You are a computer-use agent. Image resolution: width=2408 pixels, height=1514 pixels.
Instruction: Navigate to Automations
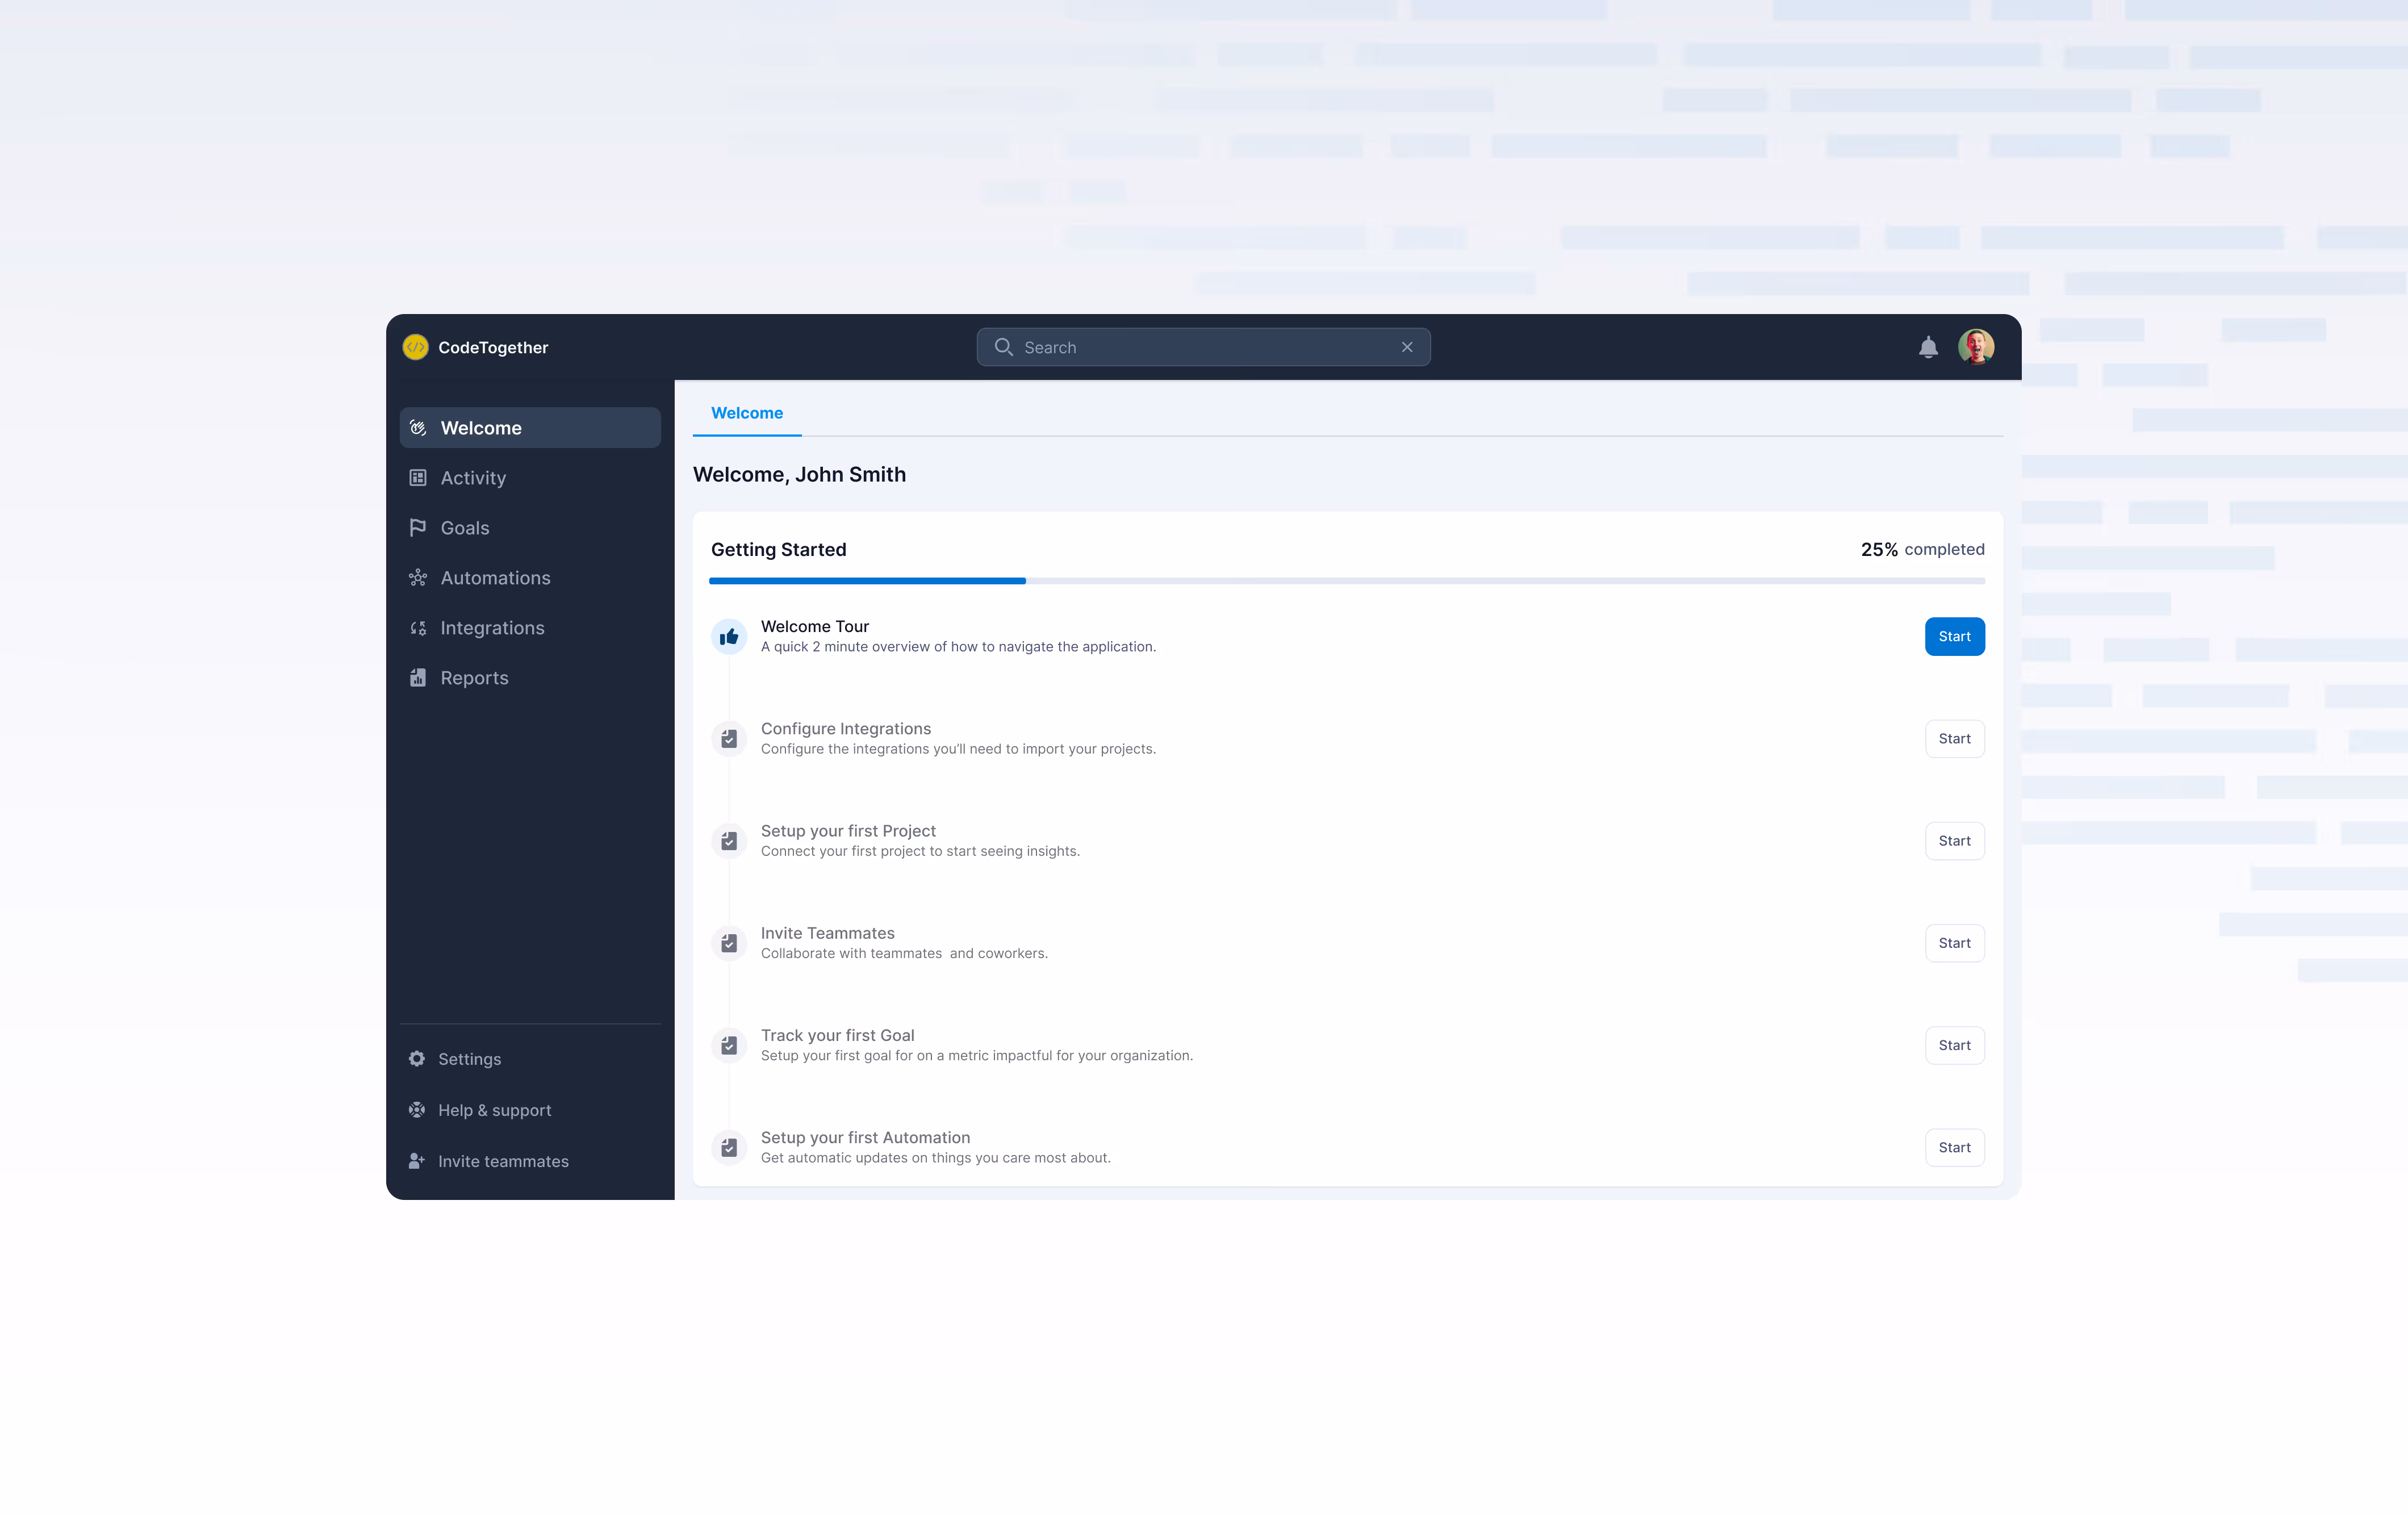(x=530, y=578)
